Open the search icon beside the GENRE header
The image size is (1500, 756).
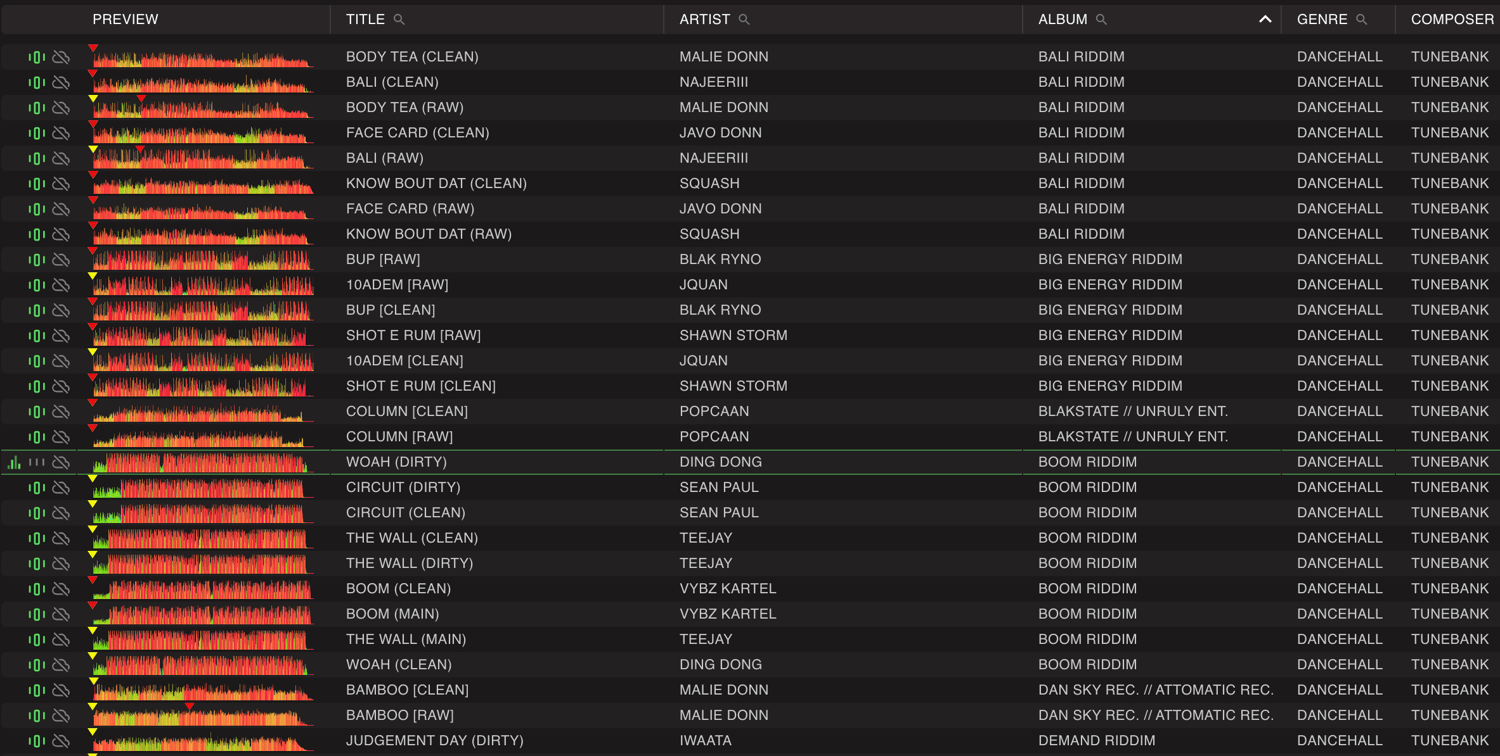(1361, 20)
